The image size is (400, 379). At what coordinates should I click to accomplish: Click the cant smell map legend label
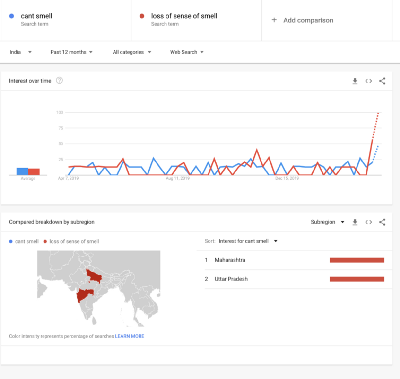pos(27,241)
